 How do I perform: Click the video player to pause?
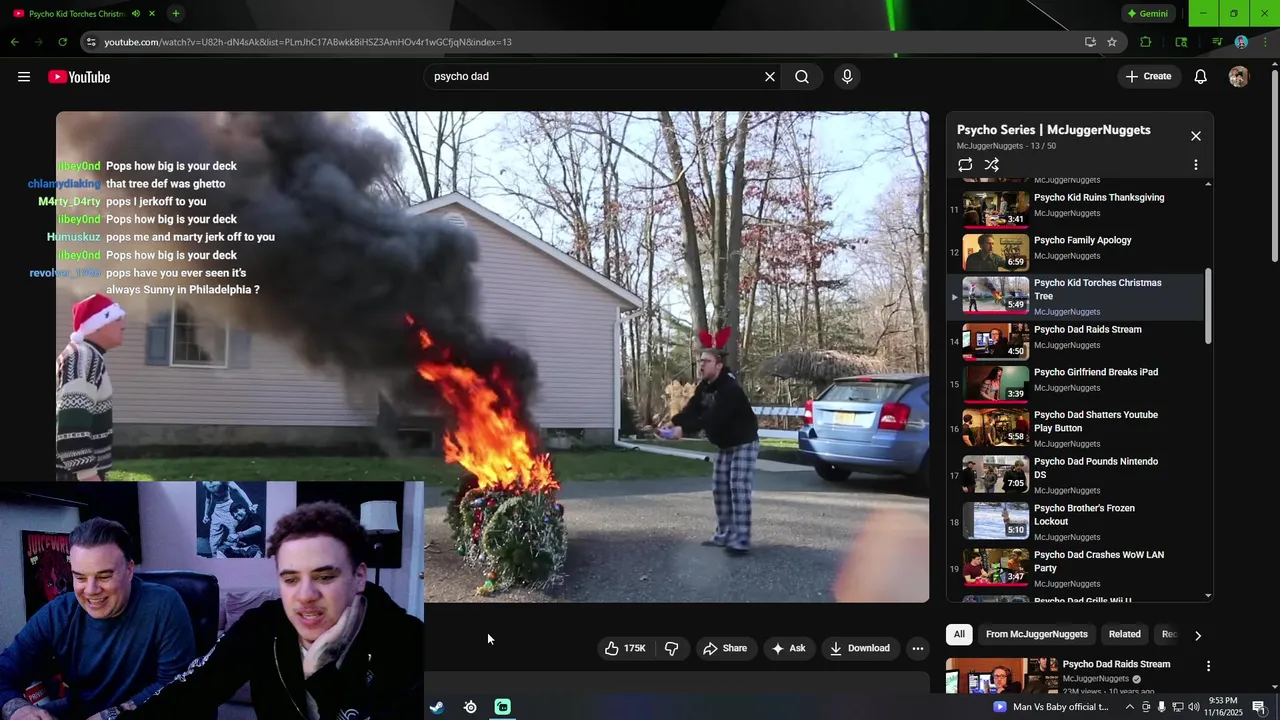492,356
